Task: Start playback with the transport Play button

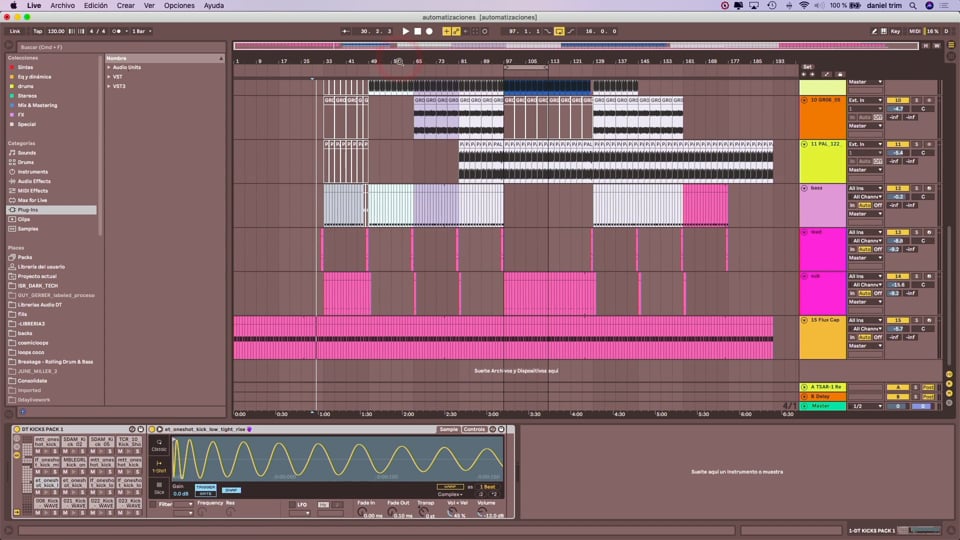Action: (405, 31)
